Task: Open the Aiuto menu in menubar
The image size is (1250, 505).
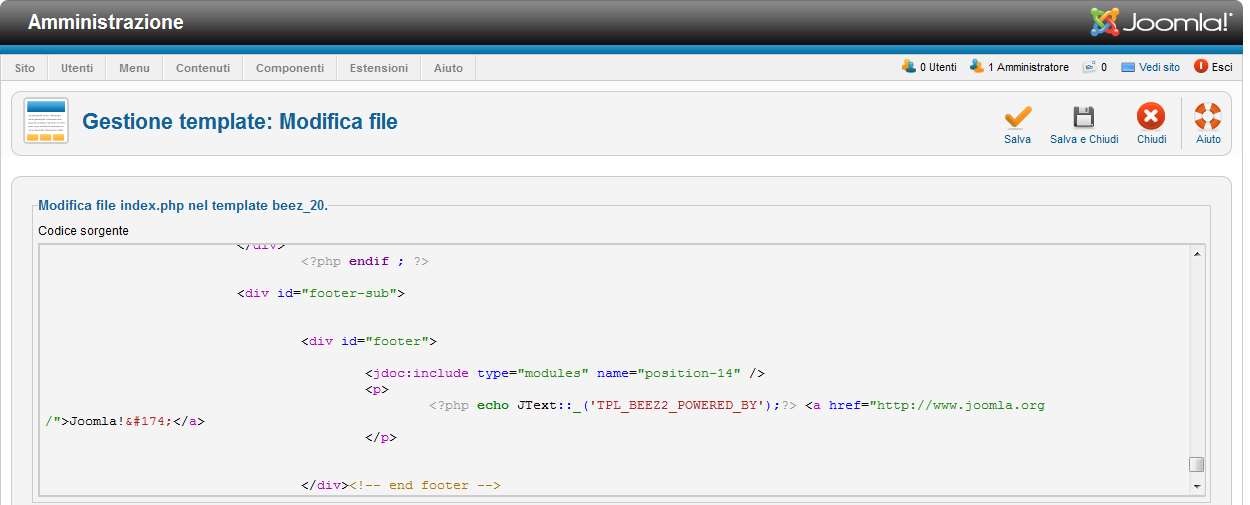Action: pyautogui.click(x=448, y=68)
